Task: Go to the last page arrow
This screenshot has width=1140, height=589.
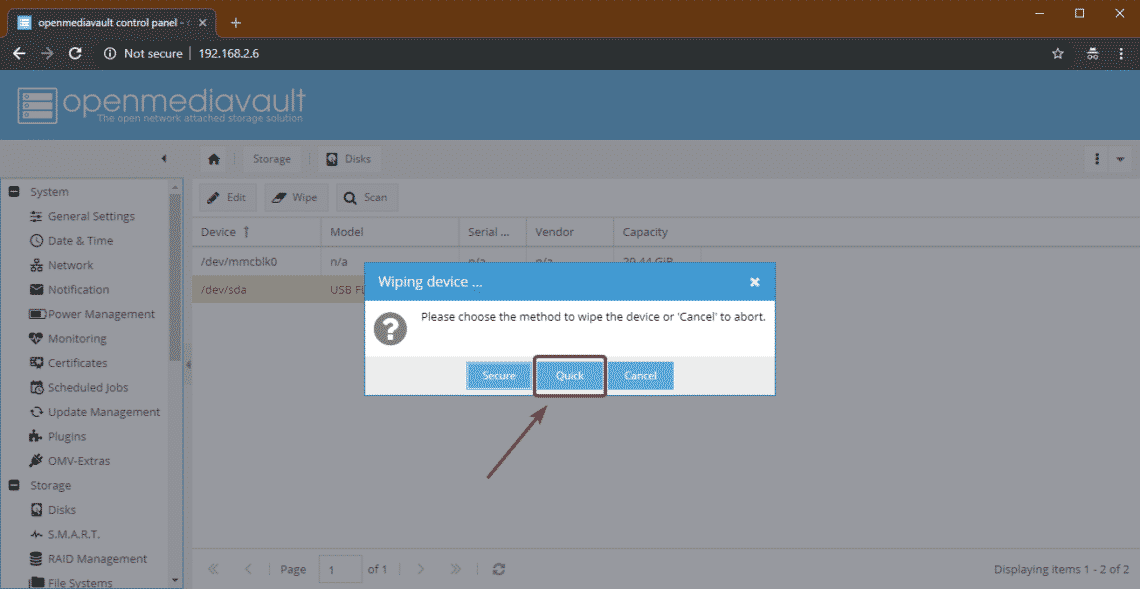Action: coord(455,569)
